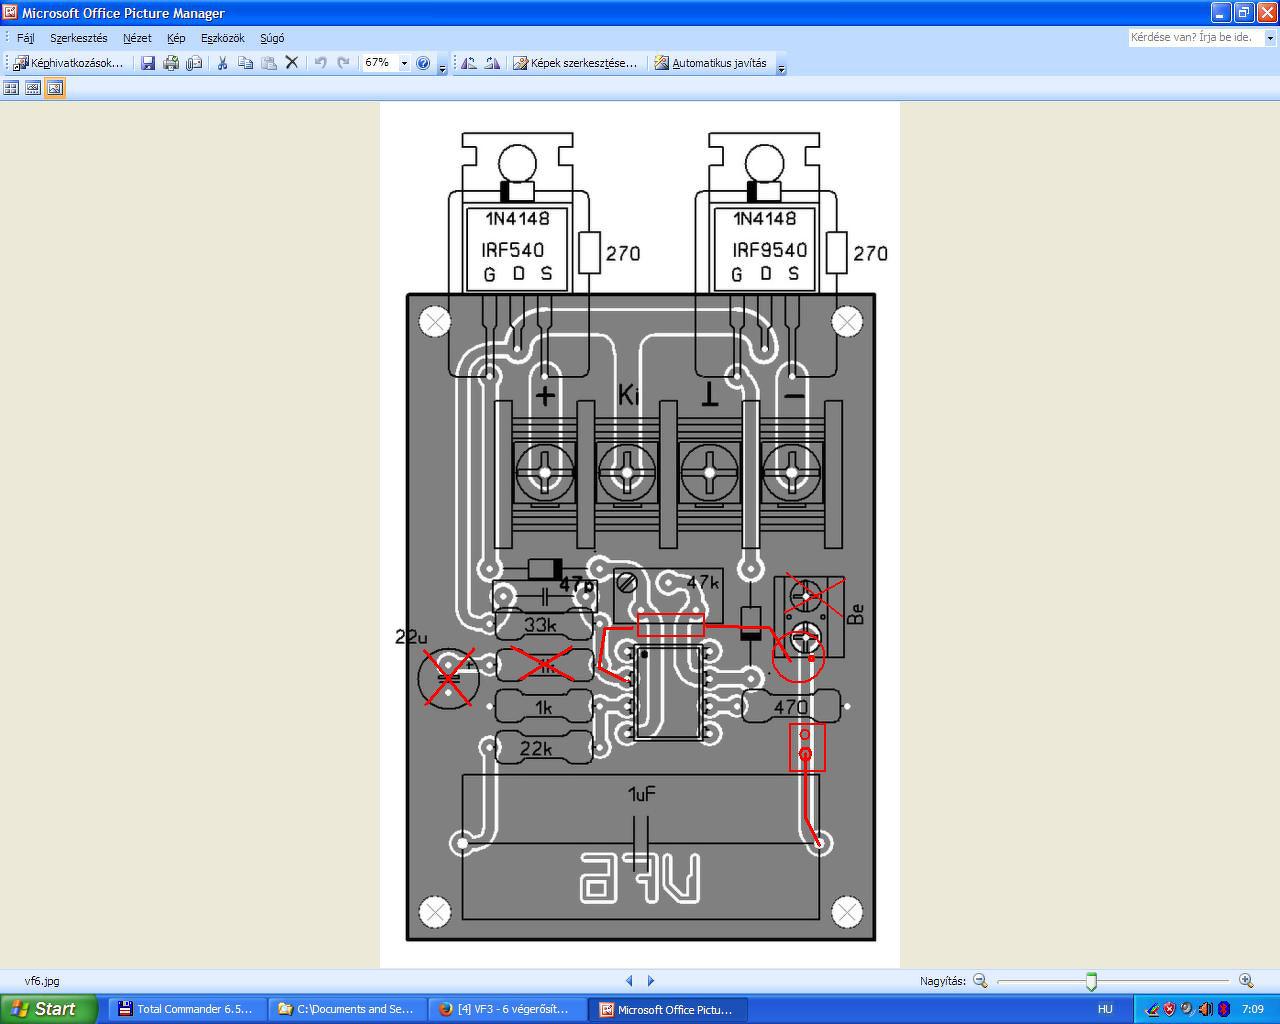This screenshot has height=1024, width=1280.
Task: Open the Eszközök menu
Action: 222,38
